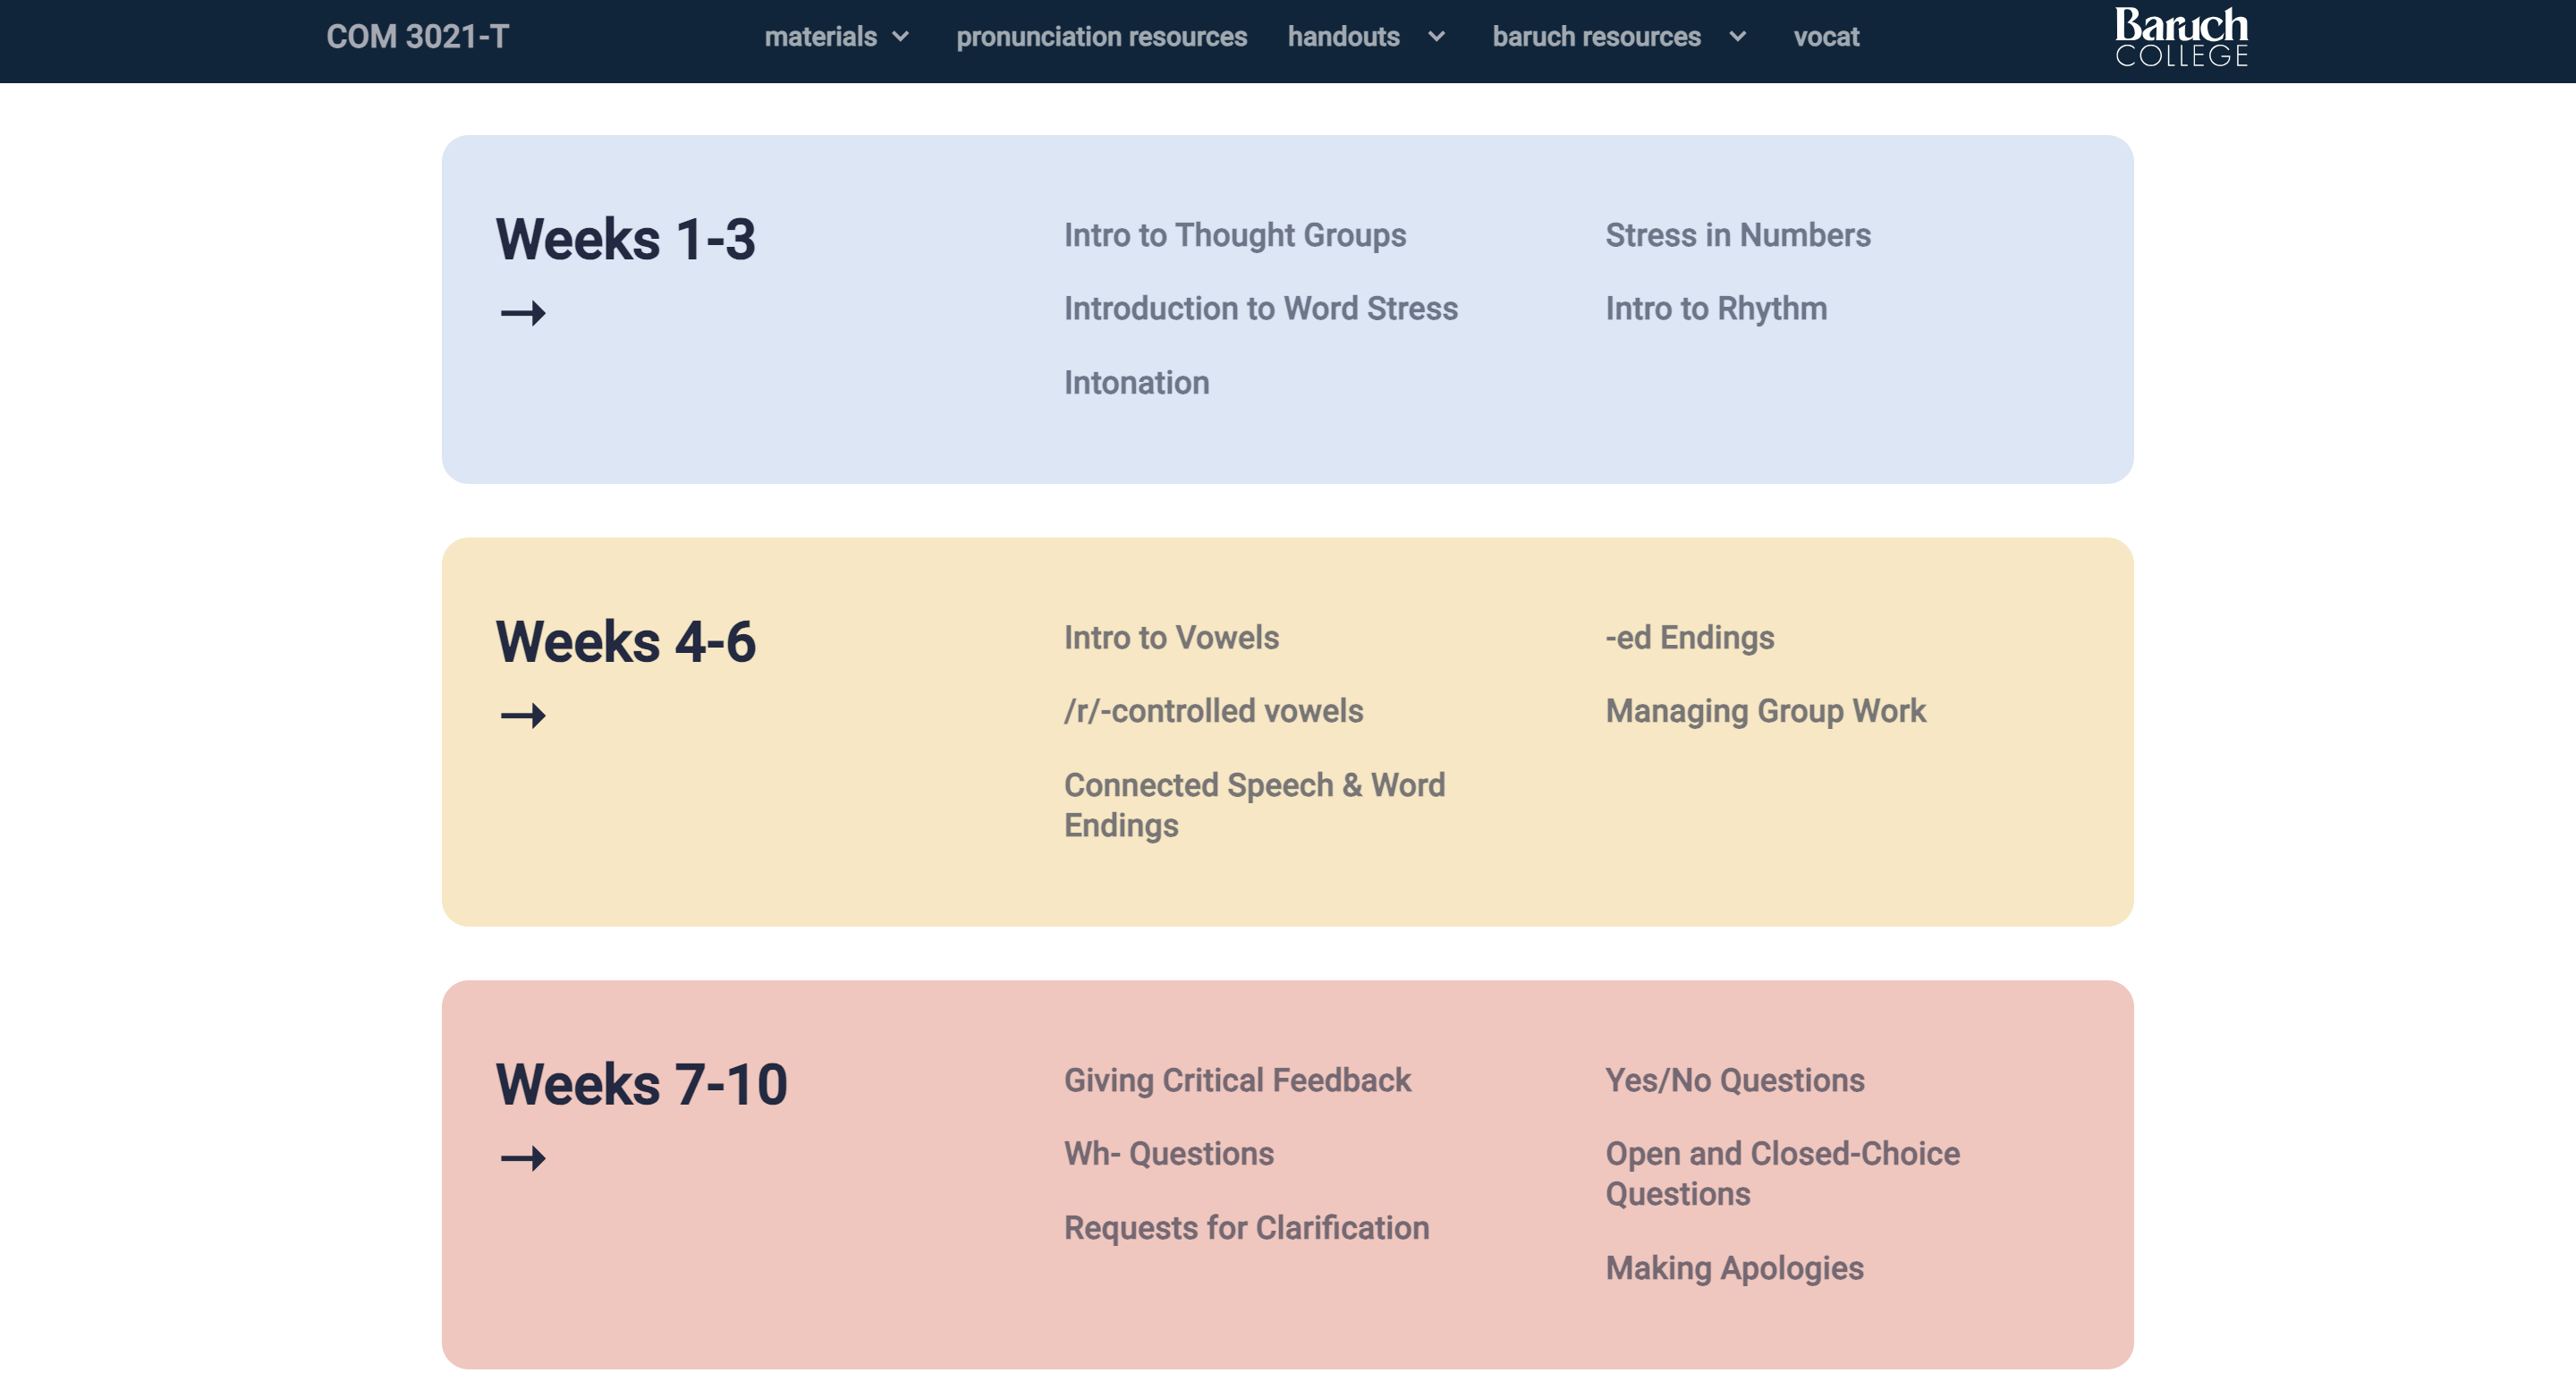Open the pronunciation resources menu item
Screen dimensions: 2576x1381
[1101, 37]
